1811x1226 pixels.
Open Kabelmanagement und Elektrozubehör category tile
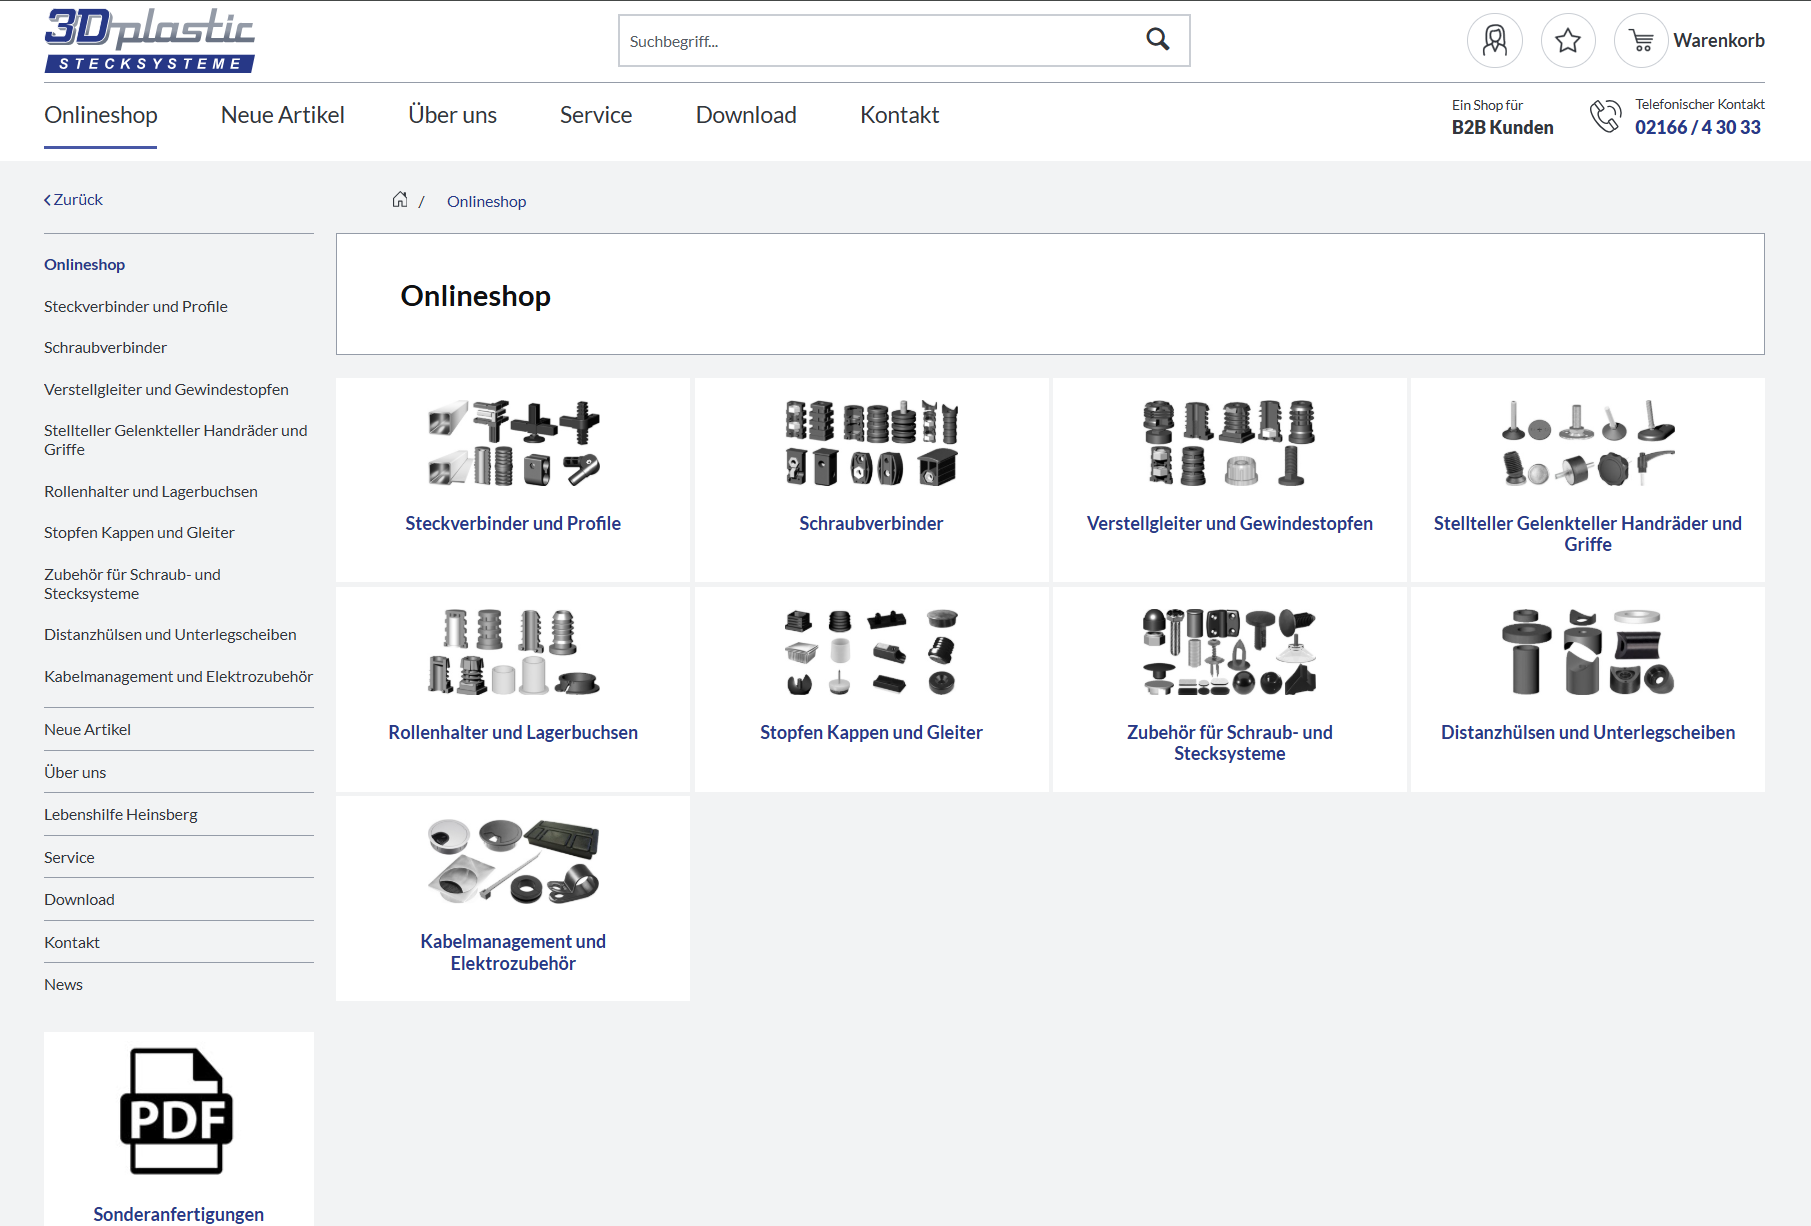point(512,898)
